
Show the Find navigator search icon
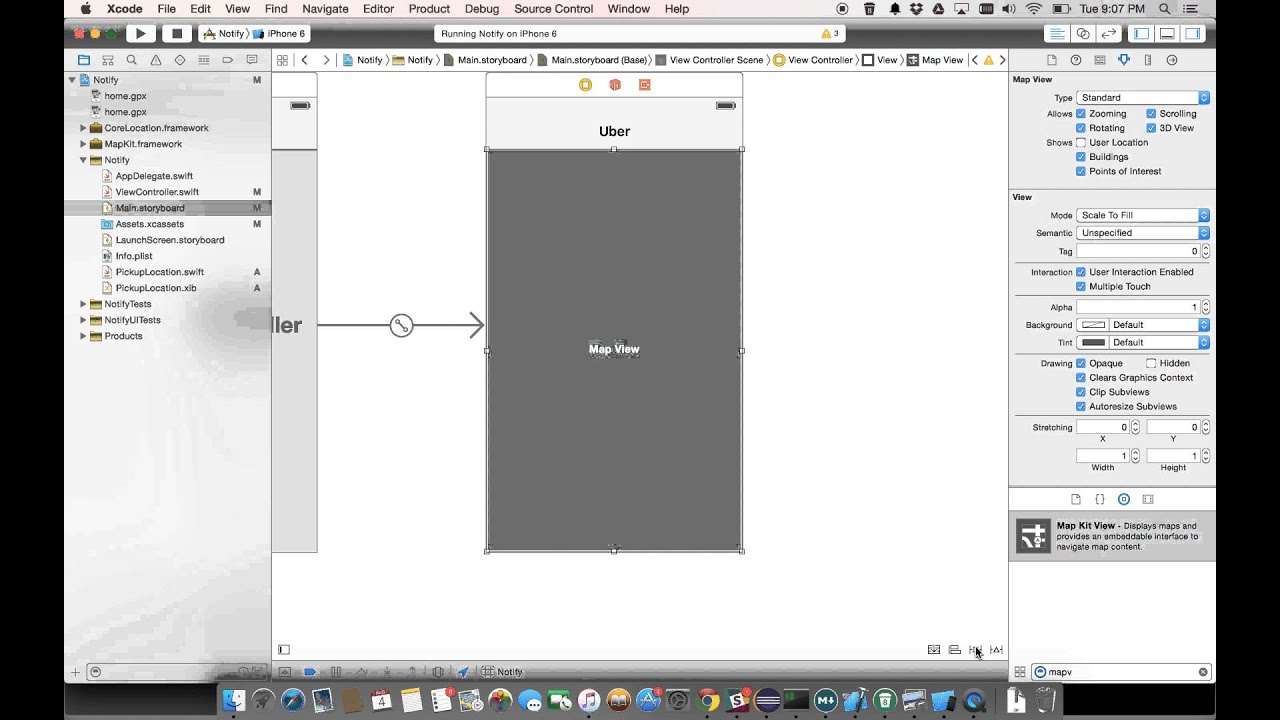pyautogui.click(x=131, y=60)
